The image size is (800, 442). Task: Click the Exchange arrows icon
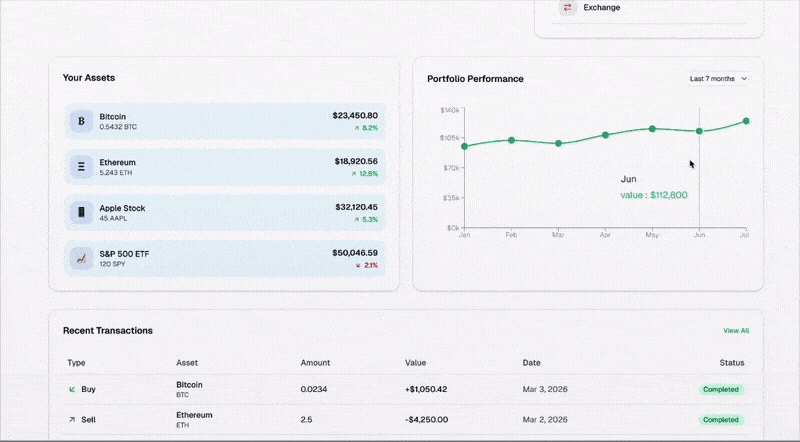(x=567, y=8)
